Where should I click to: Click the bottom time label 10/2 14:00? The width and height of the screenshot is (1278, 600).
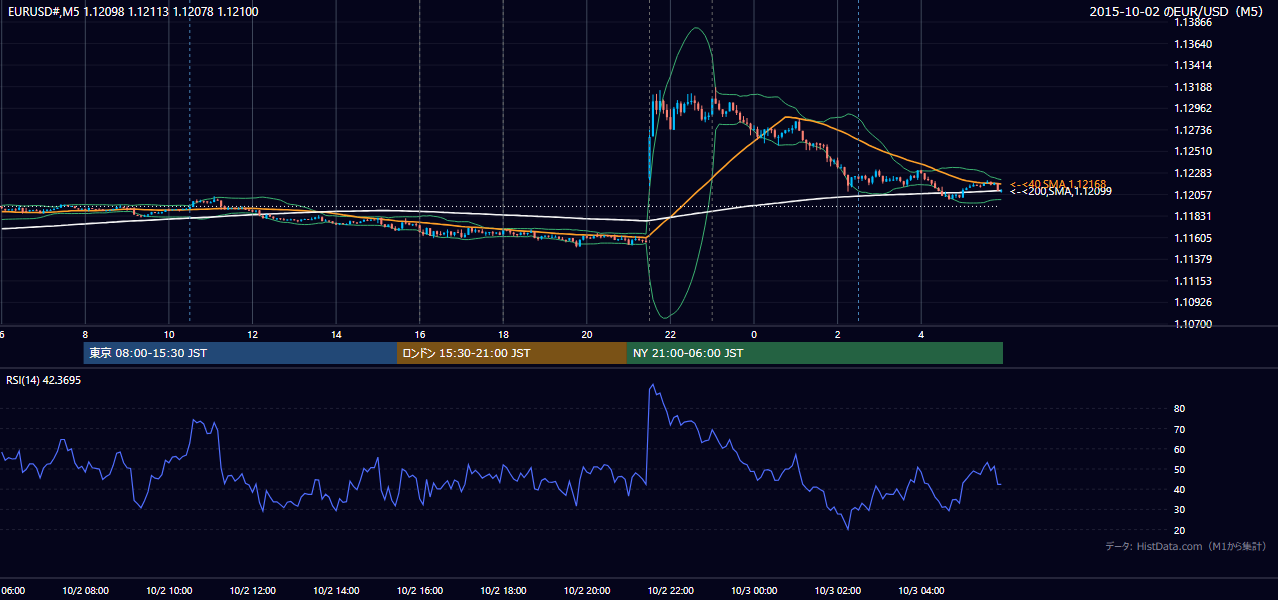pos(336,590)
